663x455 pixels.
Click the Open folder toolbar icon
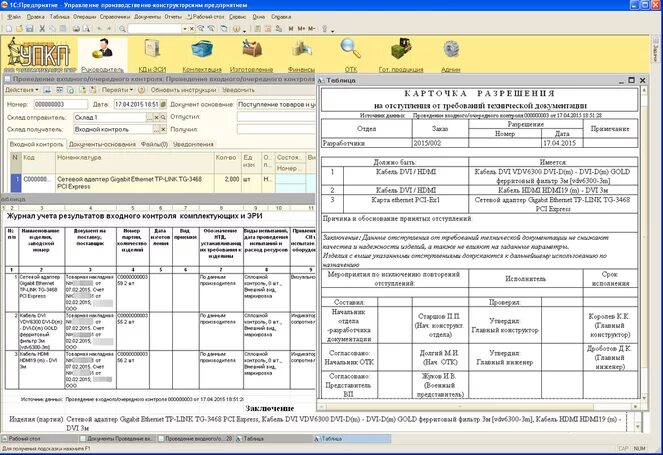tap(19, 29)
